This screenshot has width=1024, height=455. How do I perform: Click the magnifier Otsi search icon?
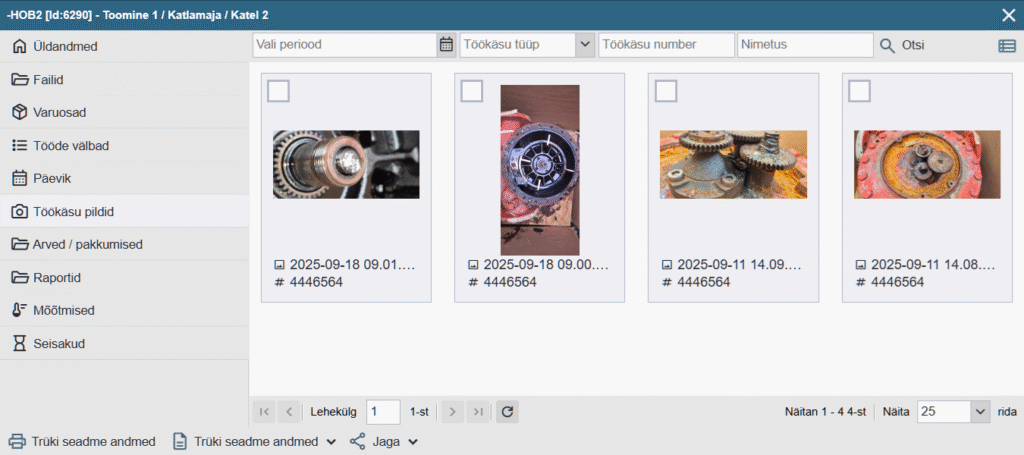[x=887, y=45]
